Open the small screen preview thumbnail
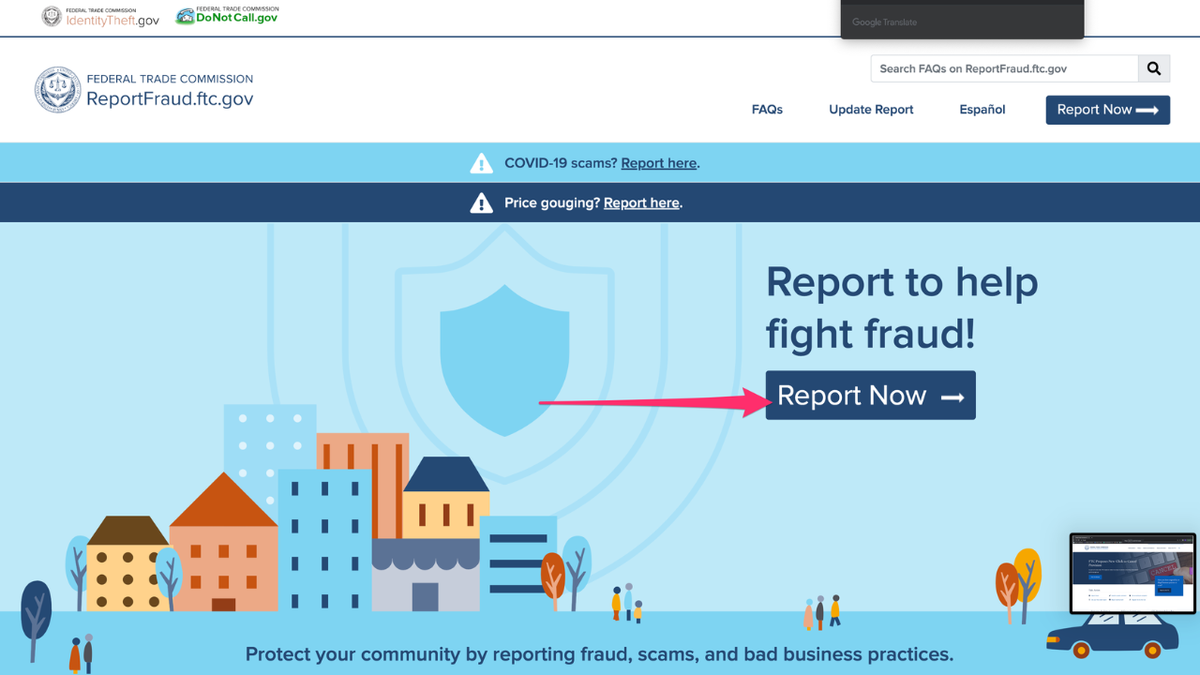 pos(1132,573)
